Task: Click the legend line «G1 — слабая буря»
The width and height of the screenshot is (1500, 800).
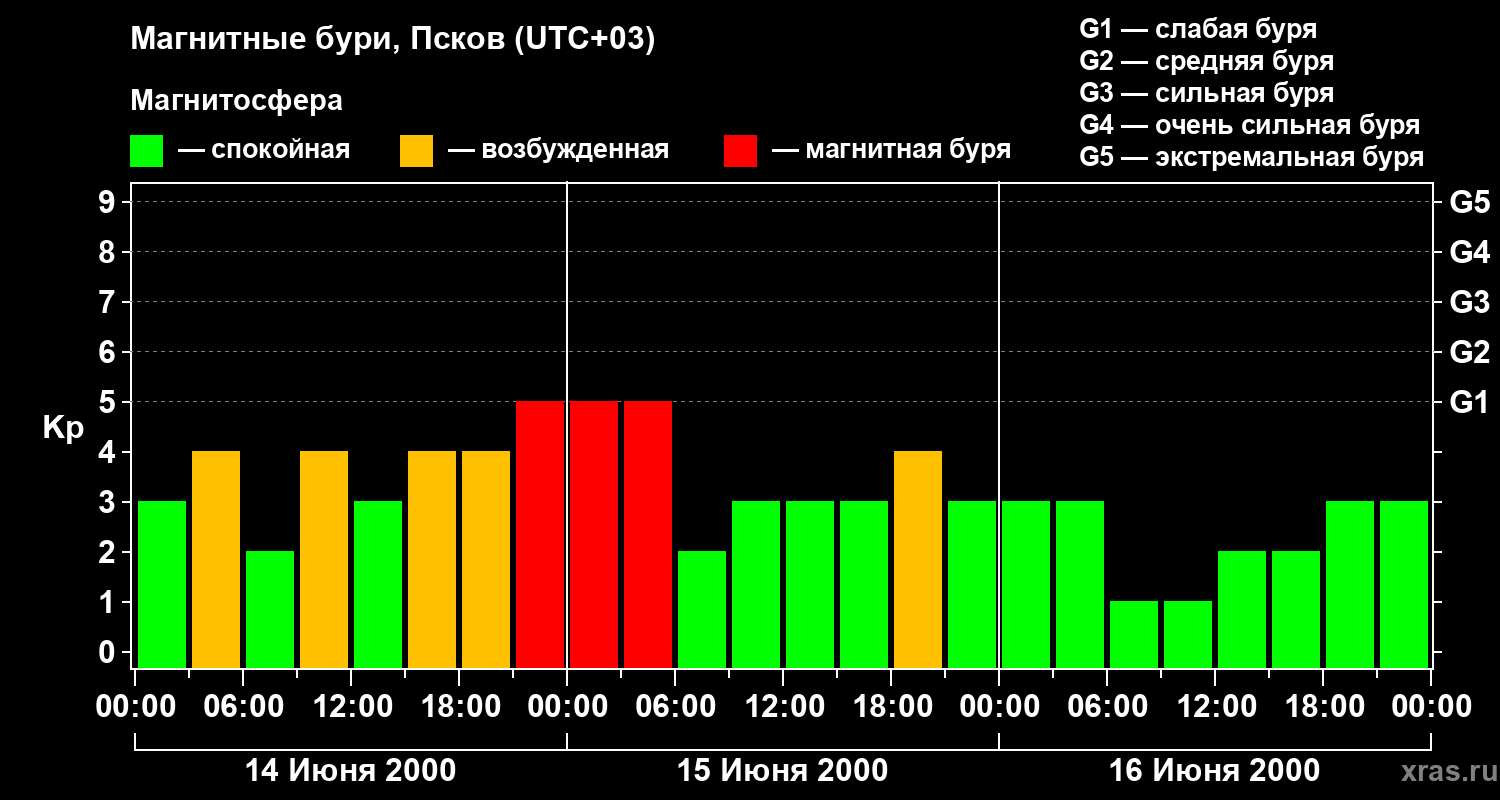Action: click(x=1198, y=29)
